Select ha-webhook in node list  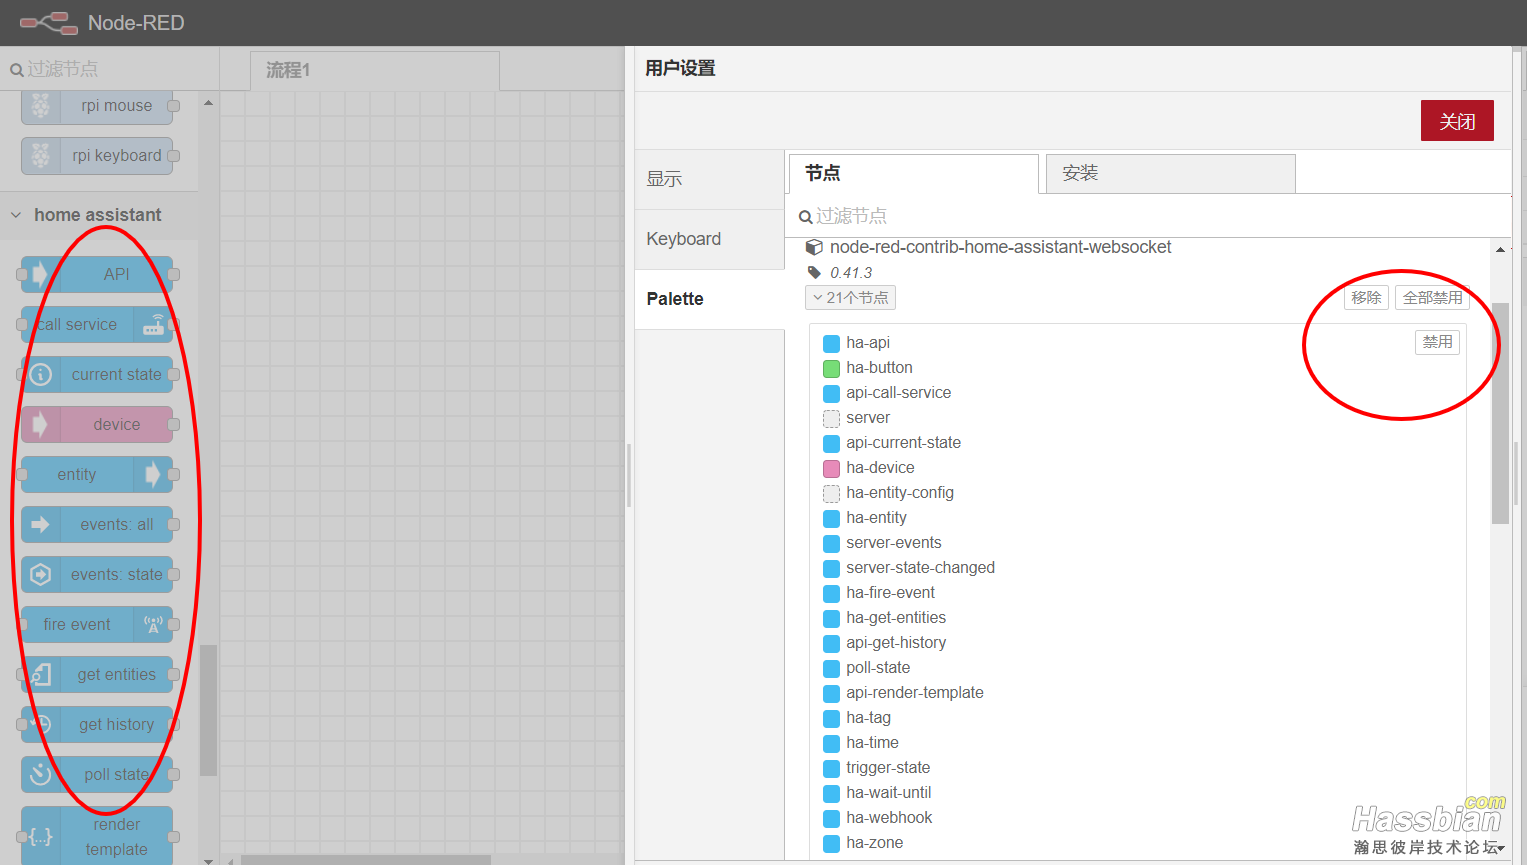pos(888,818)
